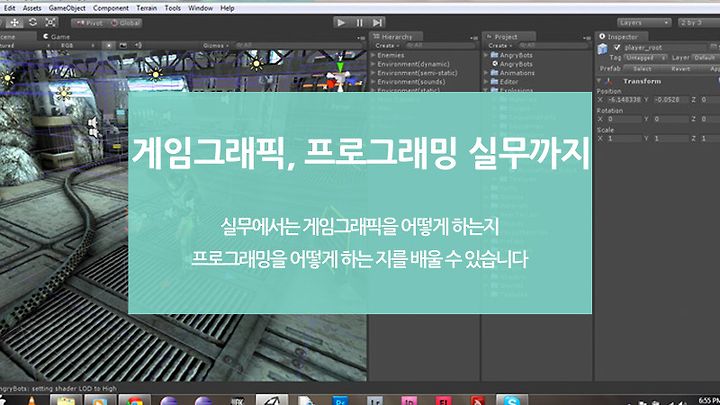Image resolution: width=720 pixels, height=405 pixels.
Task: Select the Rotate tool in toolbar
Action: pos(33,22)
